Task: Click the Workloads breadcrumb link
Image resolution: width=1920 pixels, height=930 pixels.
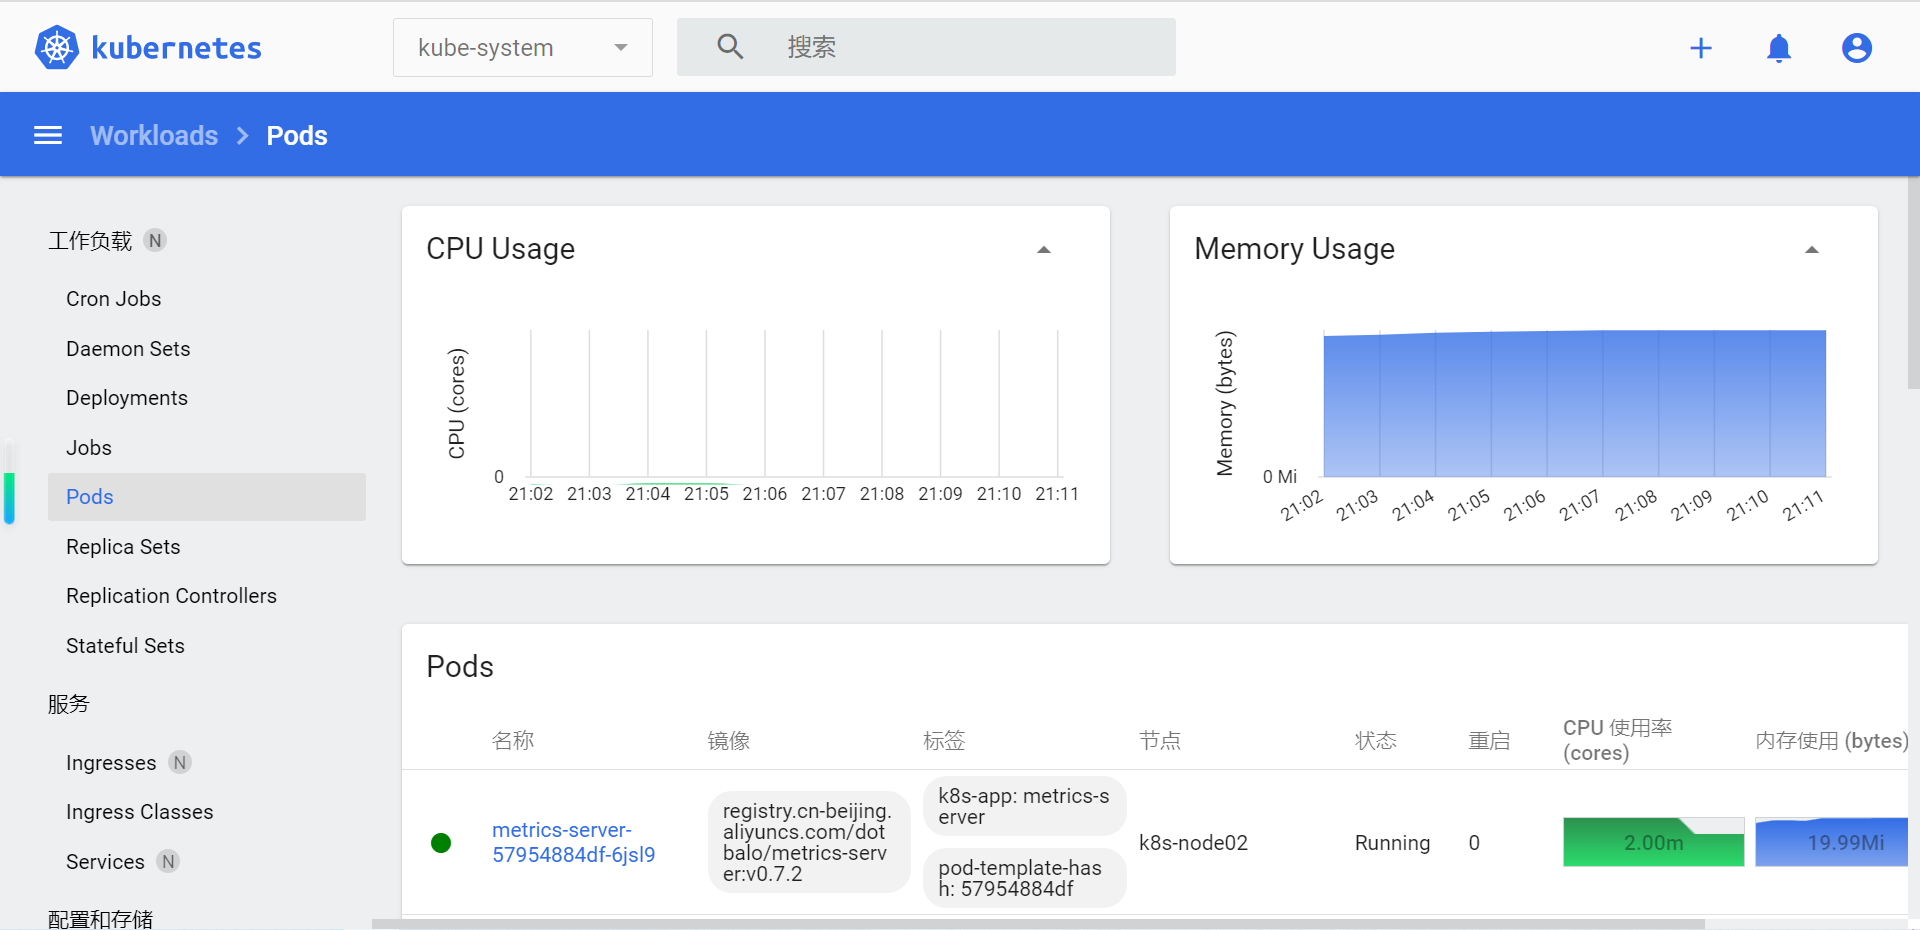Action: pos(154,135)
